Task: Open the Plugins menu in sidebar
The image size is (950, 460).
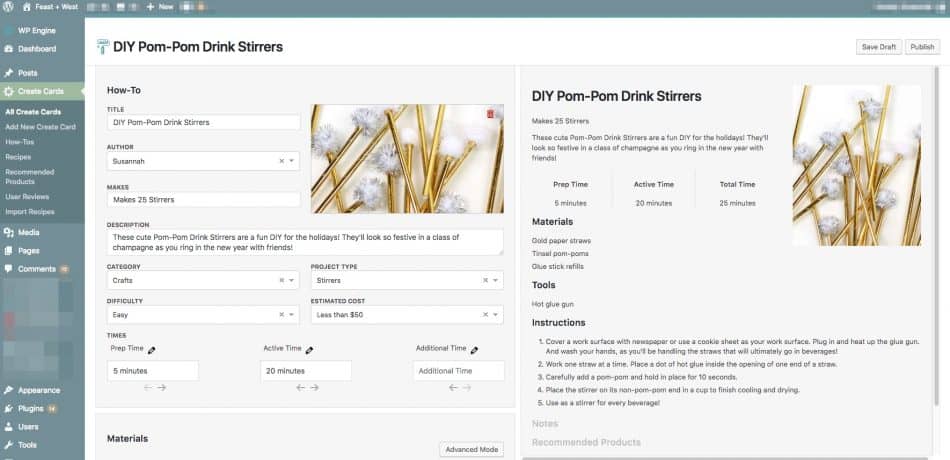Action: (x=30, y=409)
